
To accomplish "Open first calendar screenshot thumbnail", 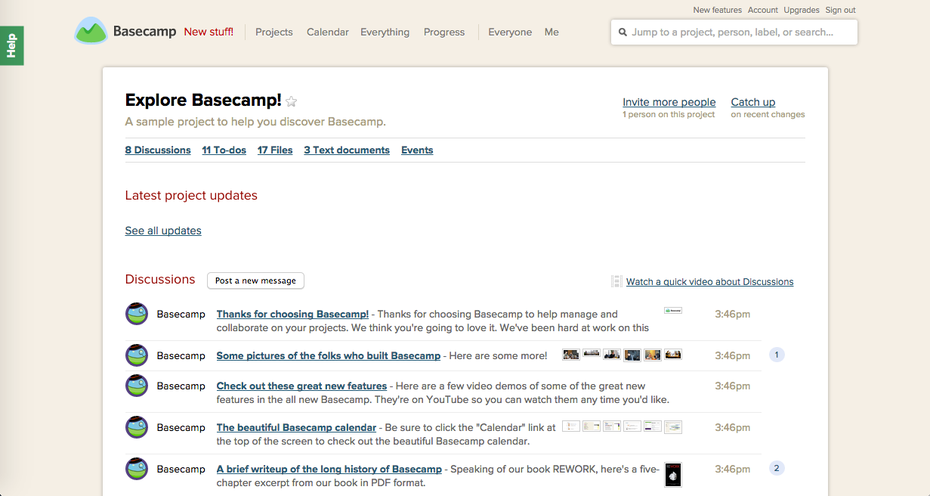I will (571, 426).
